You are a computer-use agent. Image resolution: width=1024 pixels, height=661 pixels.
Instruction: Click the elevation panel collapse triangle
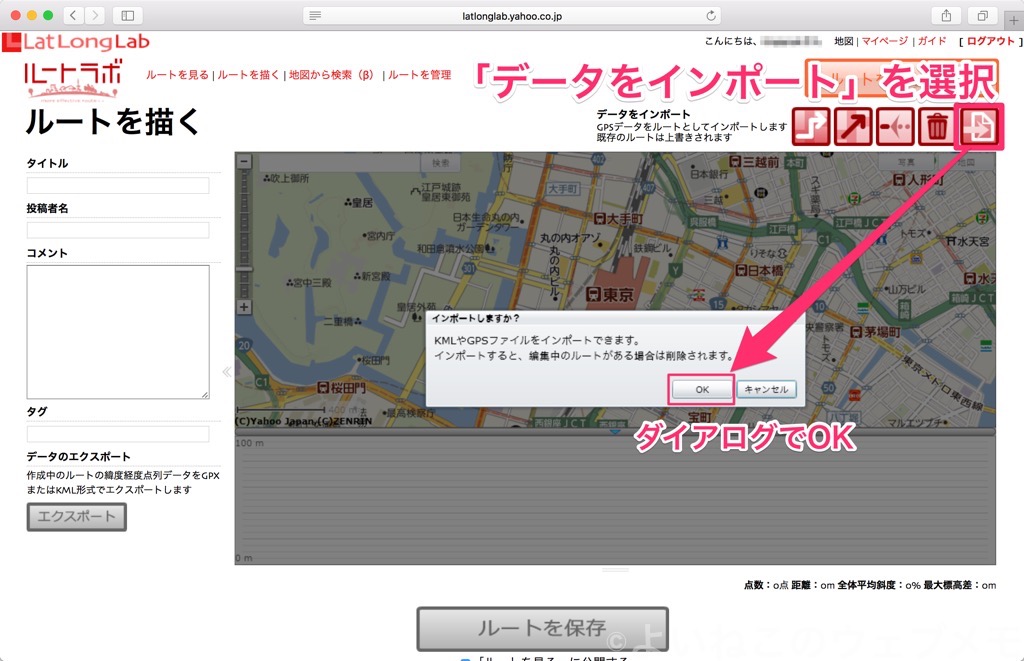[614, 433]
